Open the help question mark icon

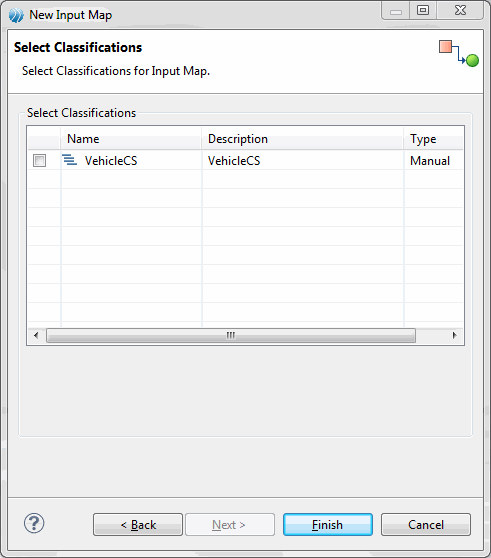[x=34, y=523]
